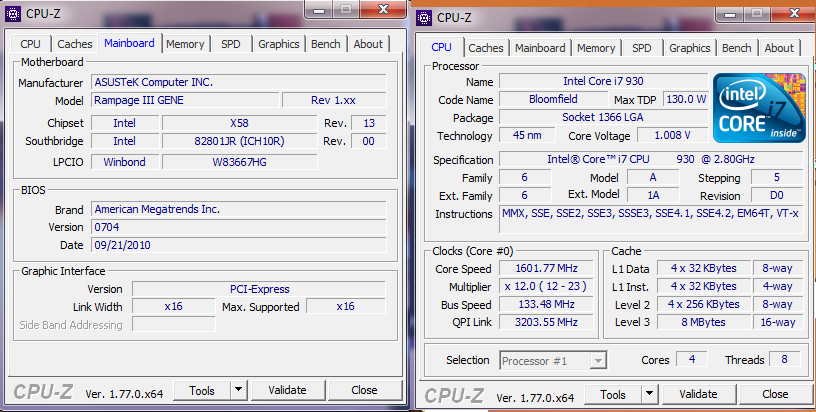The image size is (816, 412).
Task: Open Graphics tab in right window
Action: (690, 48)
